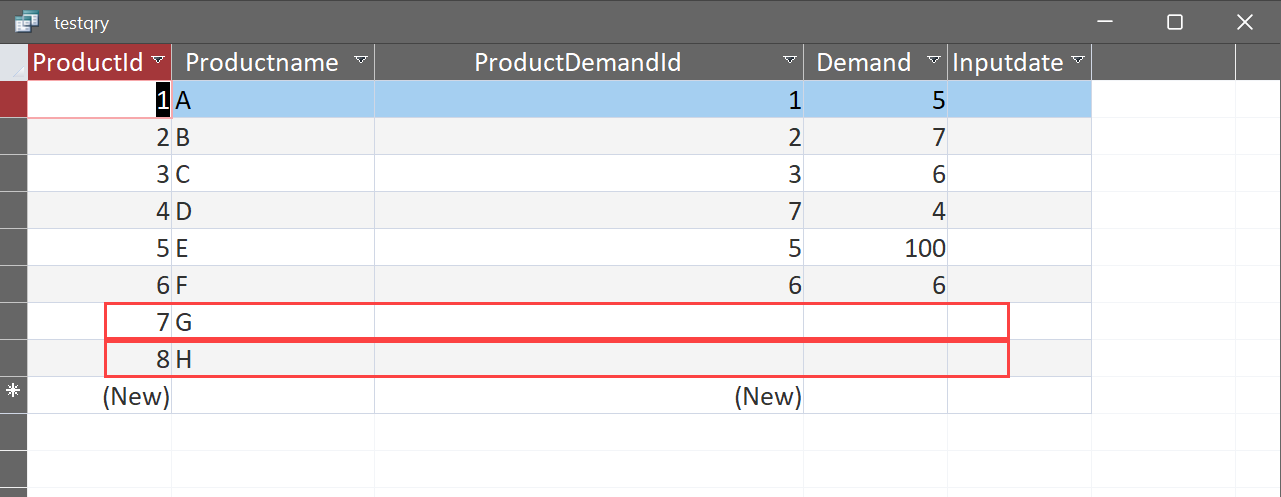The width and height of the screenshot is (1281, 497).
Task: Click the new record asterisk row selector
Action: tap(13, 395)
